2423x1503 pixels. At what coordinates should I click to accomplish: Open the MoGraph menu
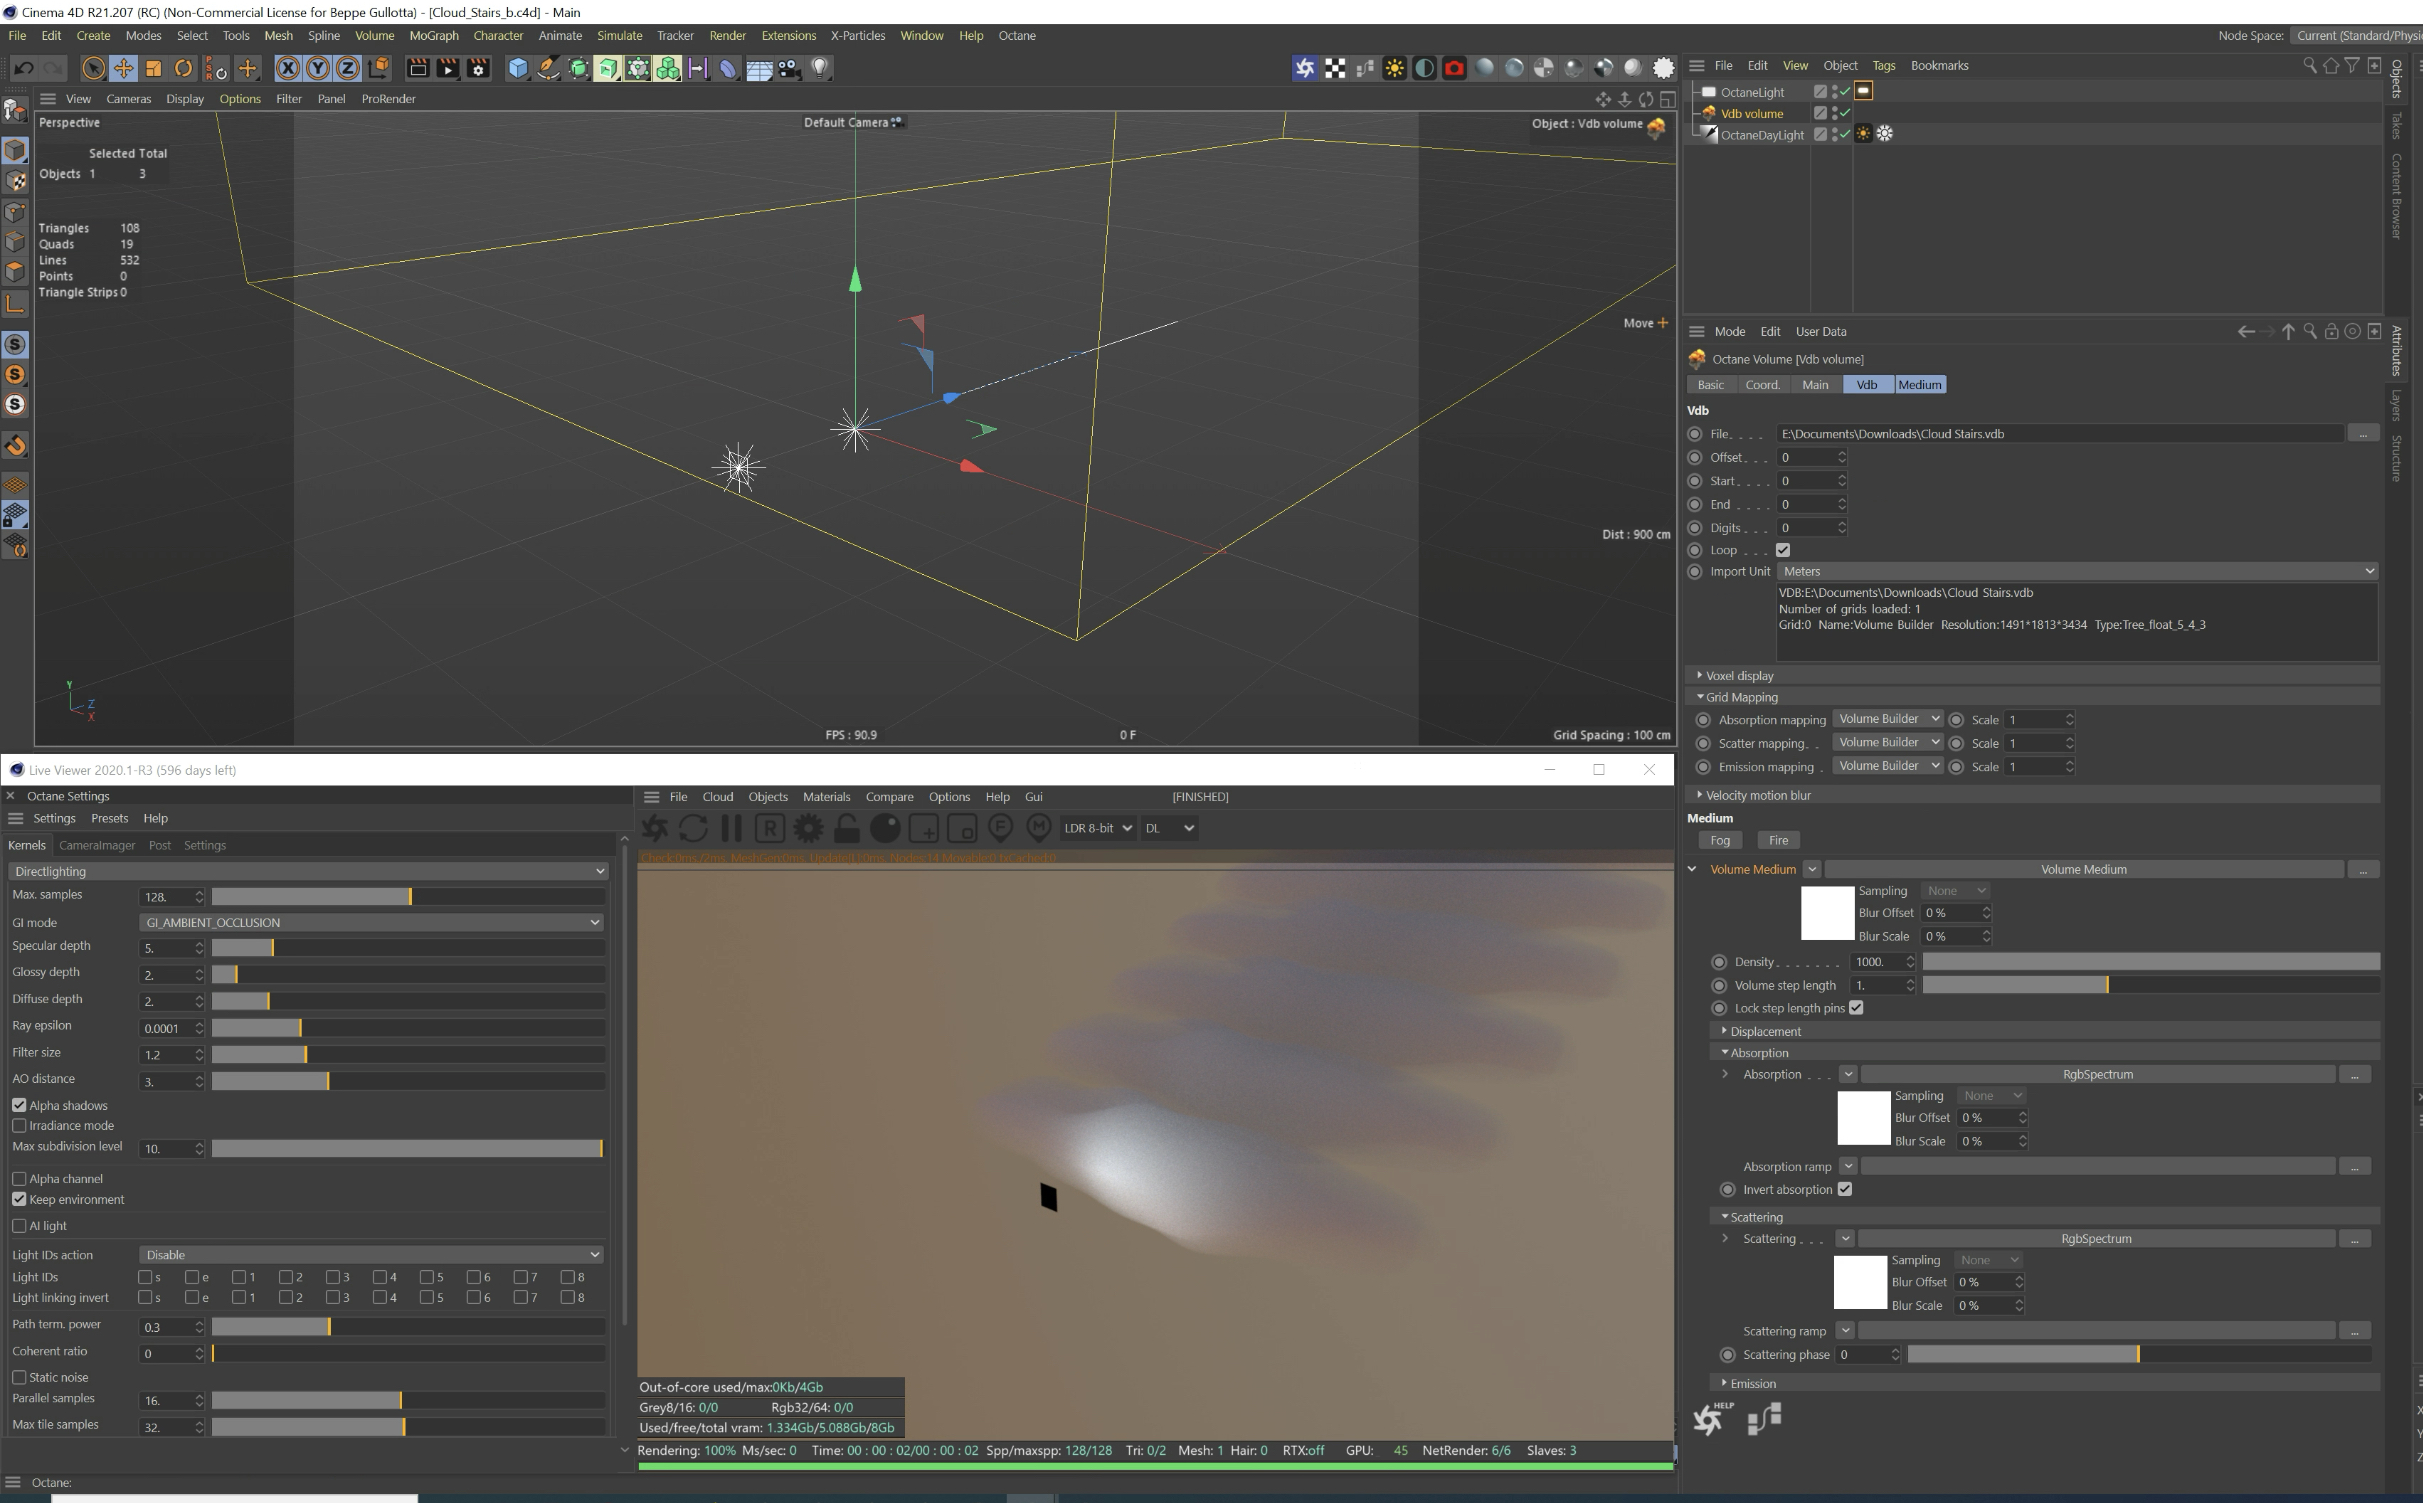[433, 35]
